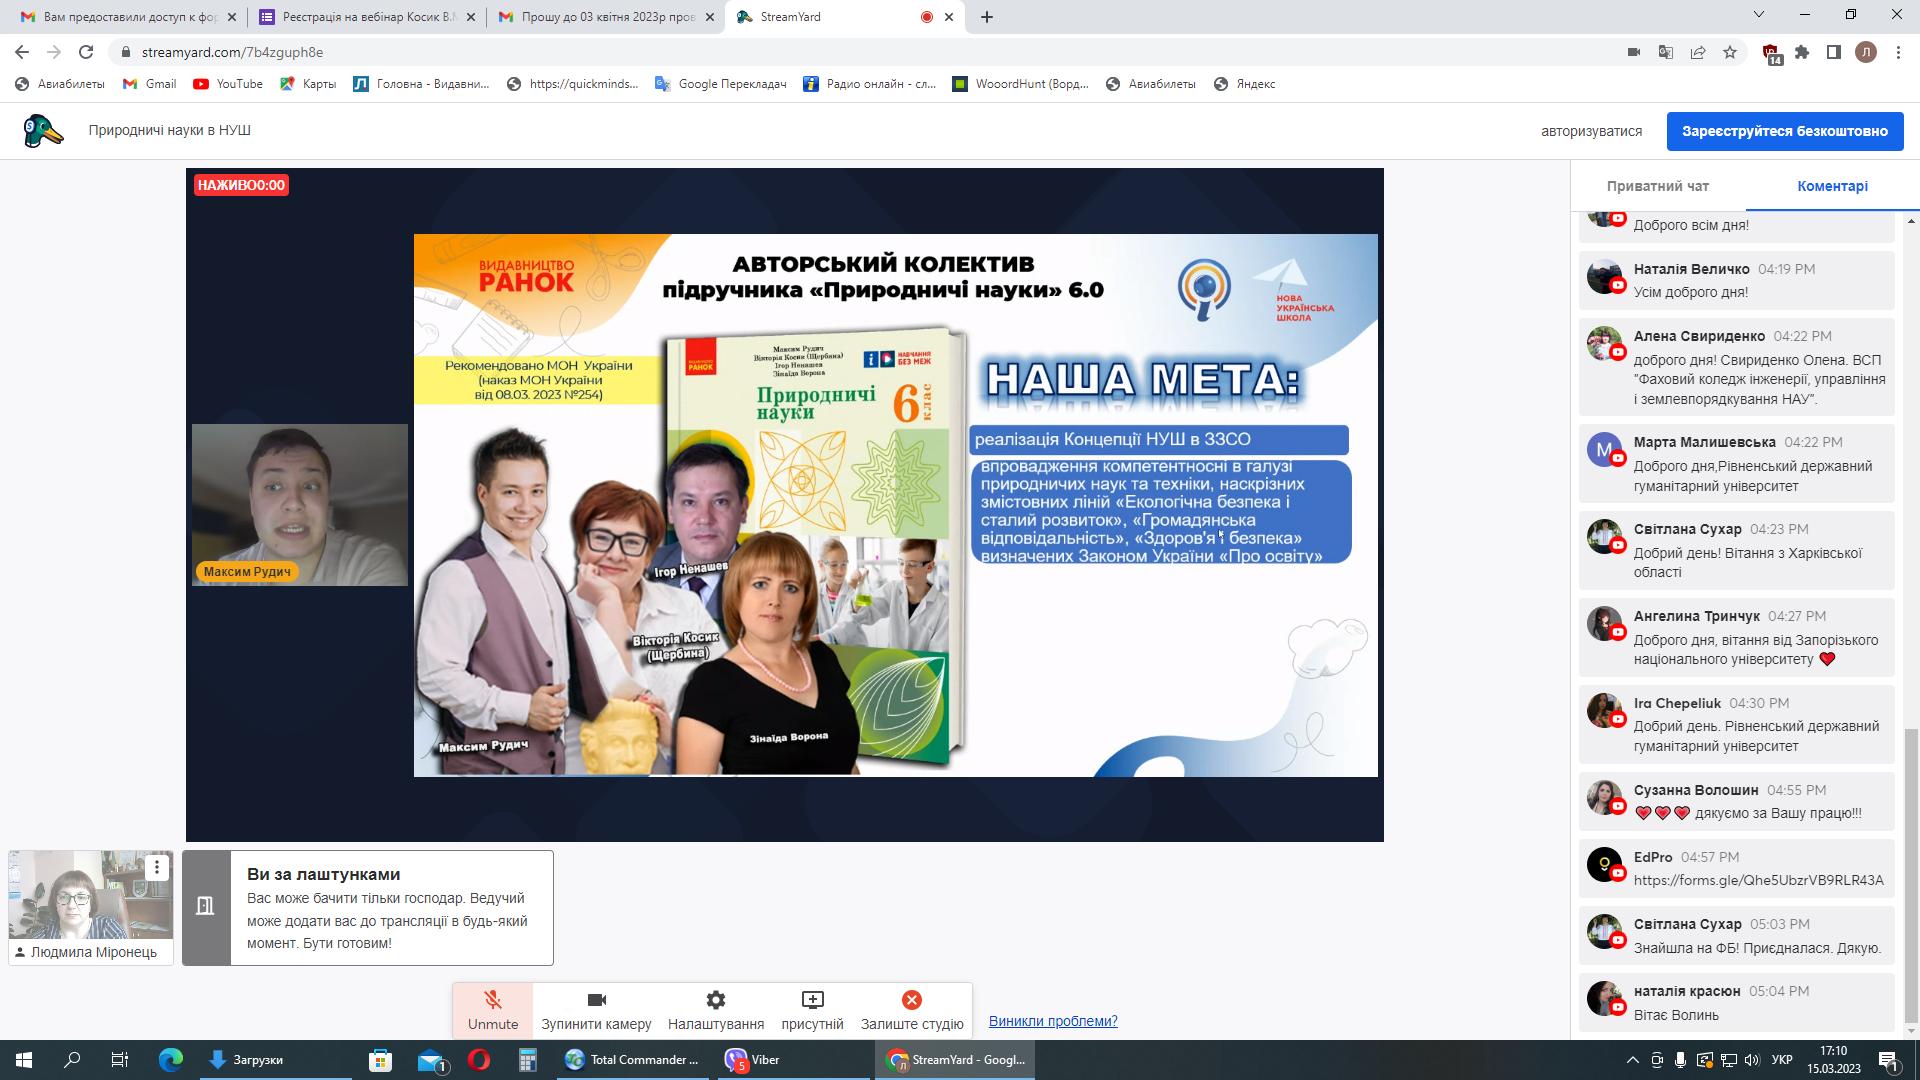Show hidden tray icons chevron
Screen dimensions: 1920x1080
(x=1633, y=1060)
